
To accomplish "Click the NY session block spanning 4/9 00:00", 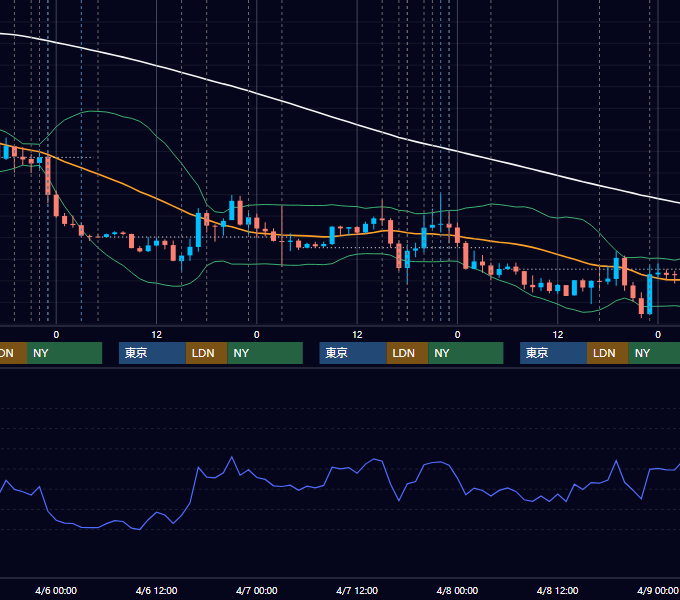I will [x=654, y=353].
